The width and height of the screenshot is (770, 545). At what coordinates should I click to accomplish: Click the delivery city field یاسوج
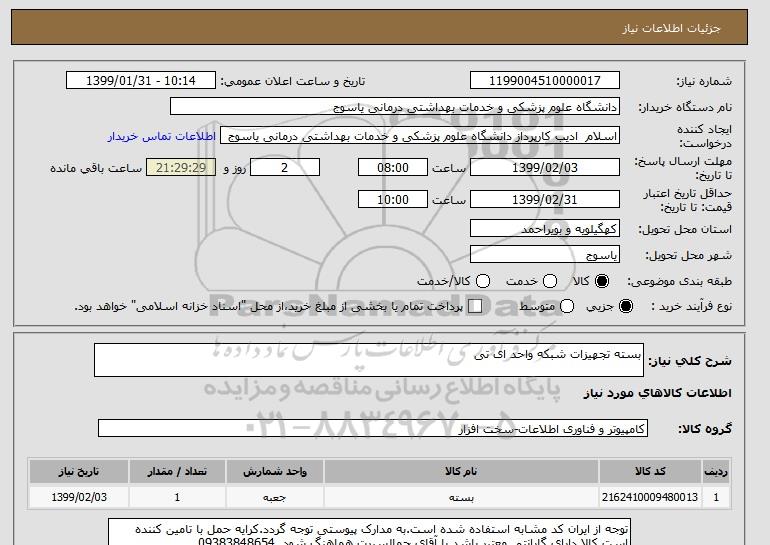[x=545, y=254]
